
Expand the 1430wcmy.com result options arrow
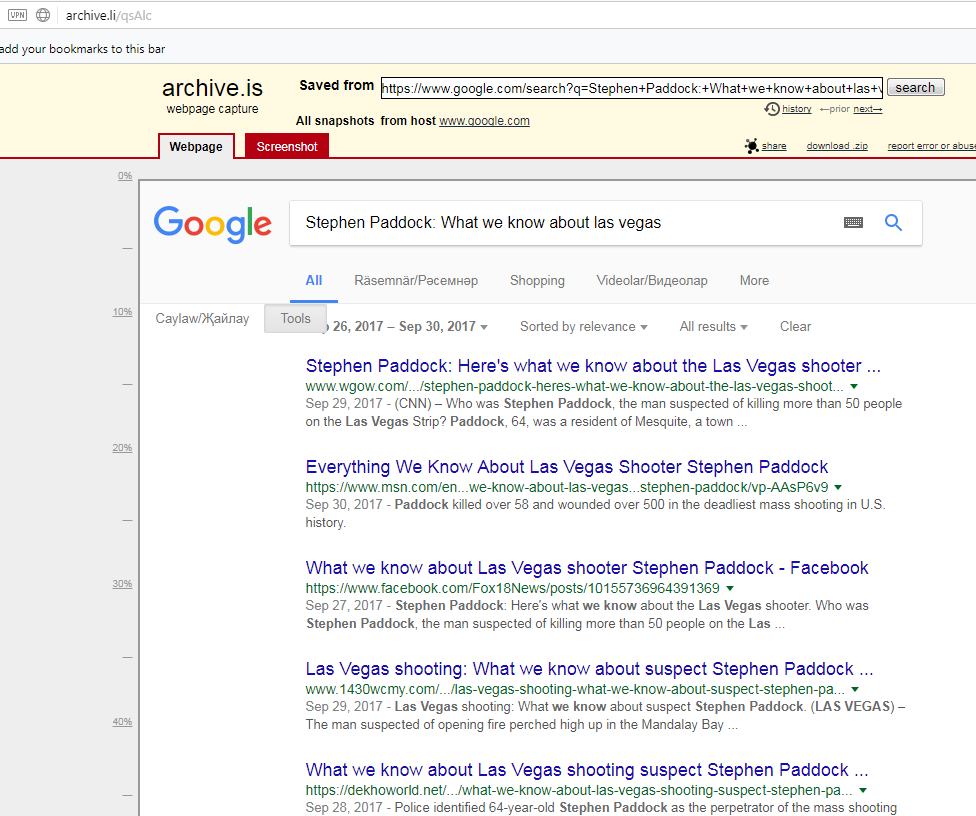point(855,689)
